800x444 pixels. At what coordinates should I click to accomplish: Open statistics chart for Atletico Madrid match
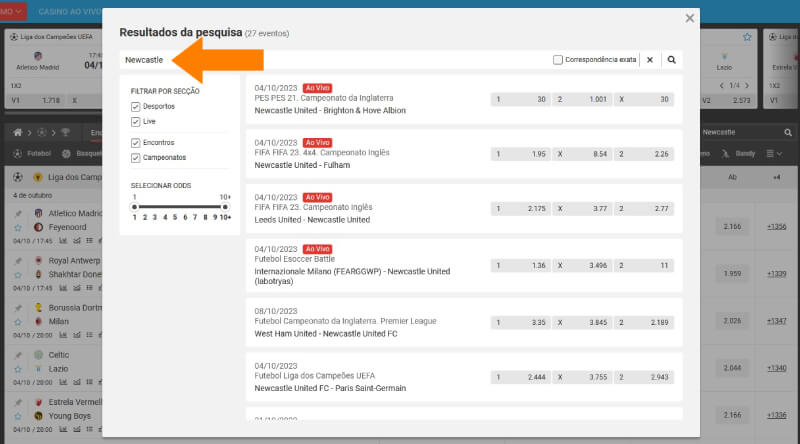coord(63,241)
